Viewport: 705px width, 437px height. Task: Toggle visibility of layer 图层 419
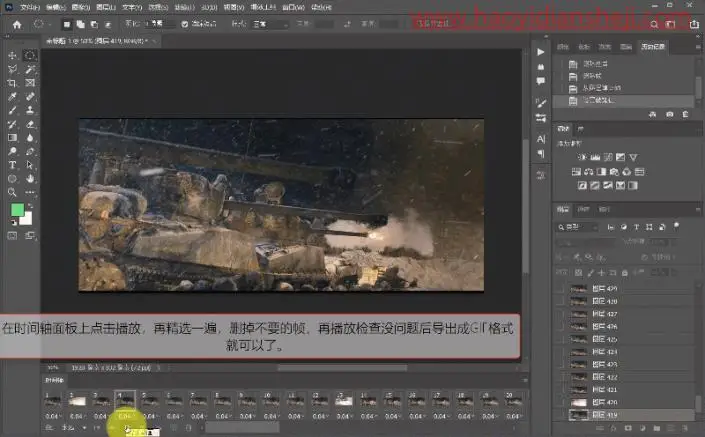[561, 415]
